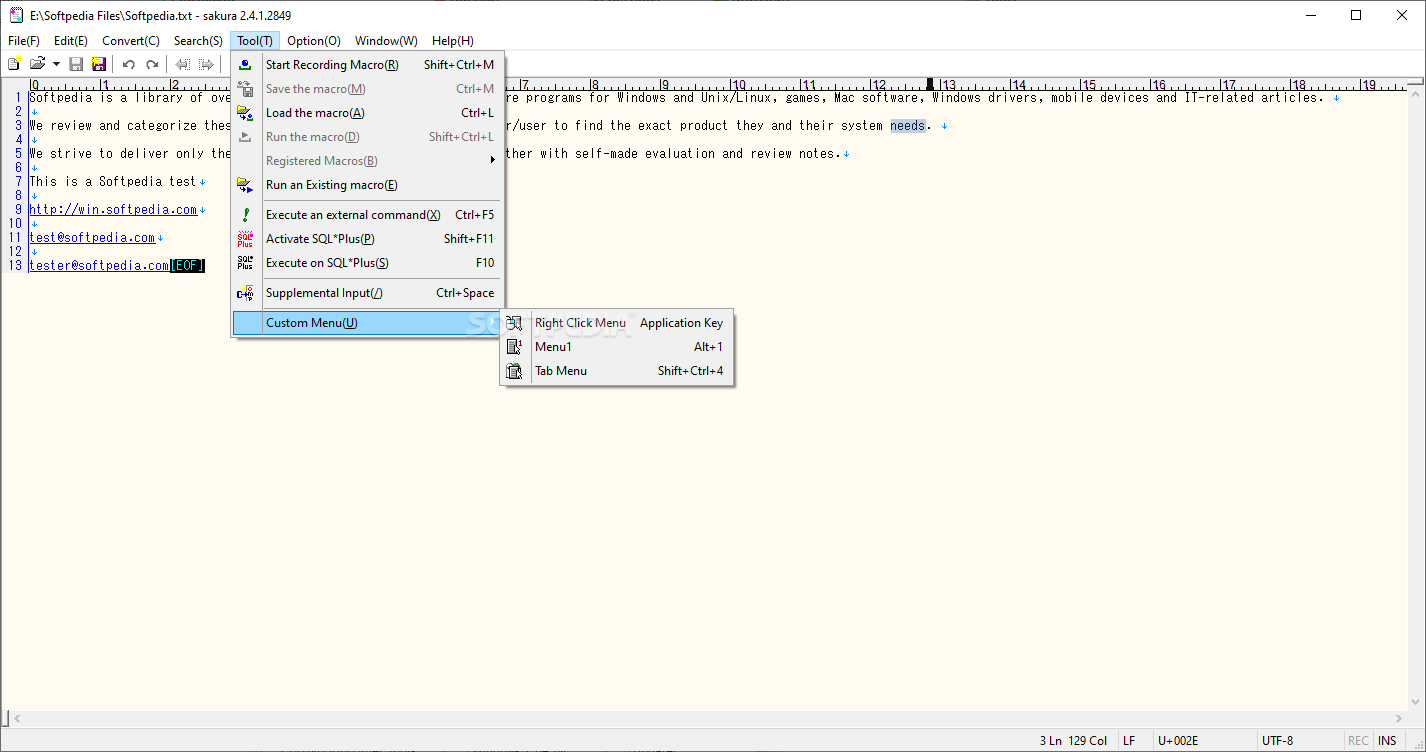The width and height of the screenshot is (1426, 752).
Task: Open the http://win.softpedia.com link
Action: (113, 210)
